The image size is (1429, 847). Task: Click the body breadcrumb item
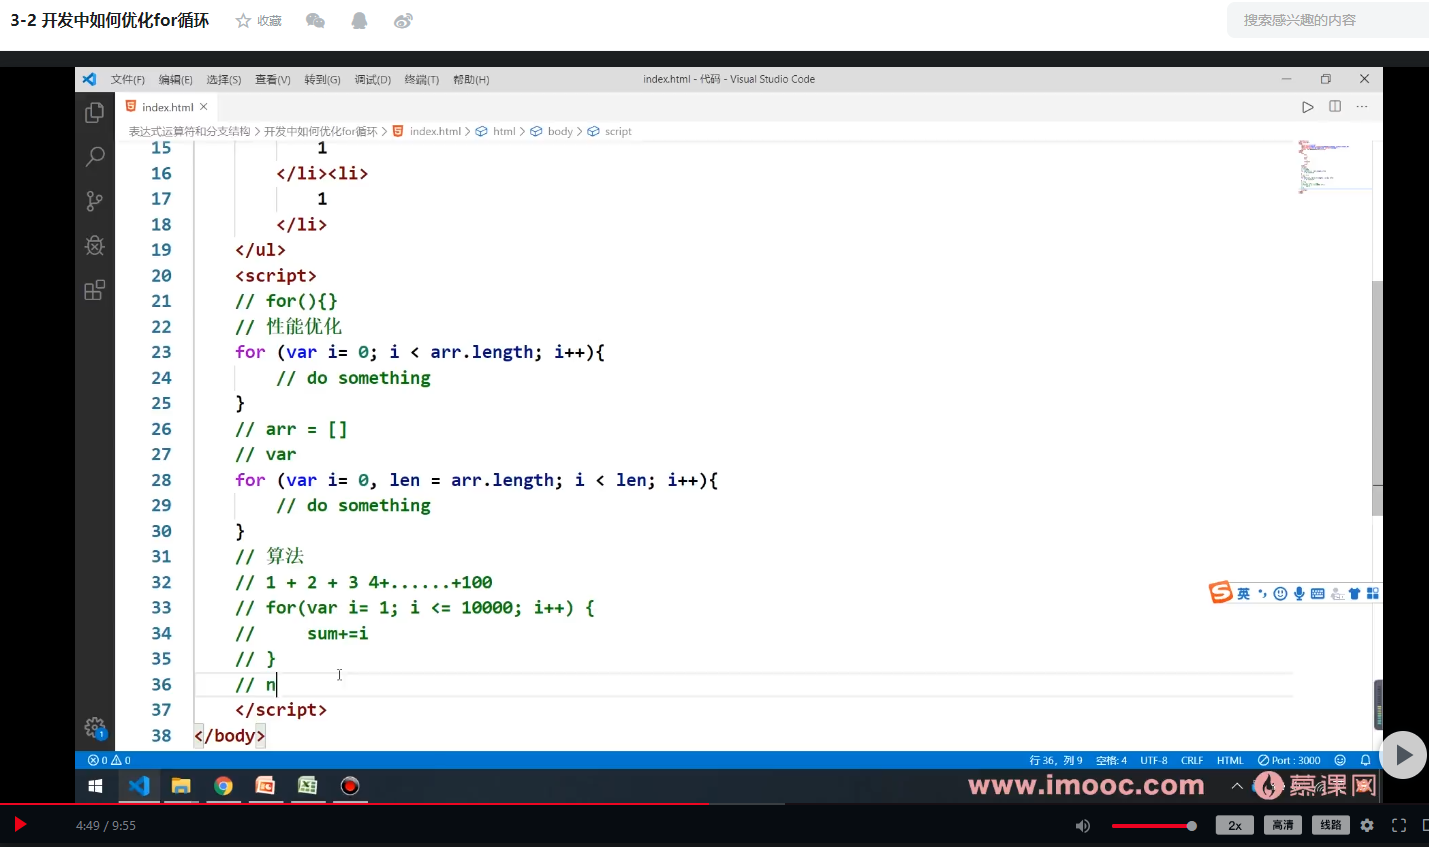point(552,131)
